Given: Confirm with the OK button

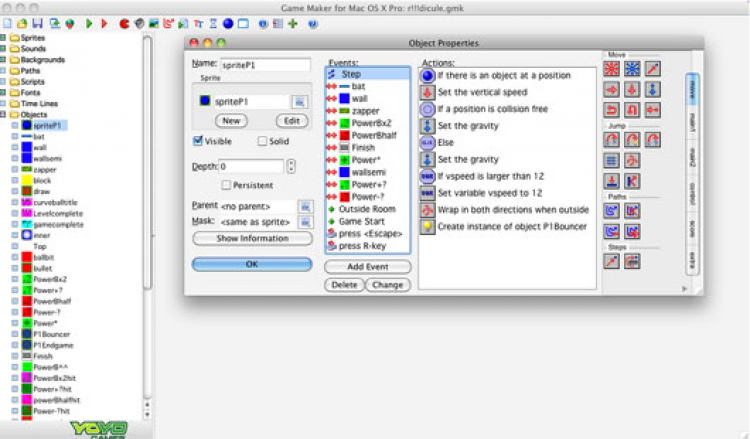Looking at the screenshot, I should pyautogui.click(x=252, y=264).
